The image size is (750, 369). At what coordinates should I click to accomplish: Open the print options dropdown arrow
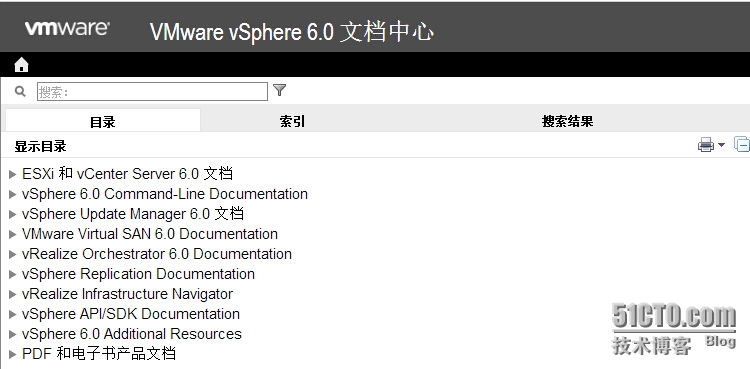pyautogui.click(x=721, y=145)
